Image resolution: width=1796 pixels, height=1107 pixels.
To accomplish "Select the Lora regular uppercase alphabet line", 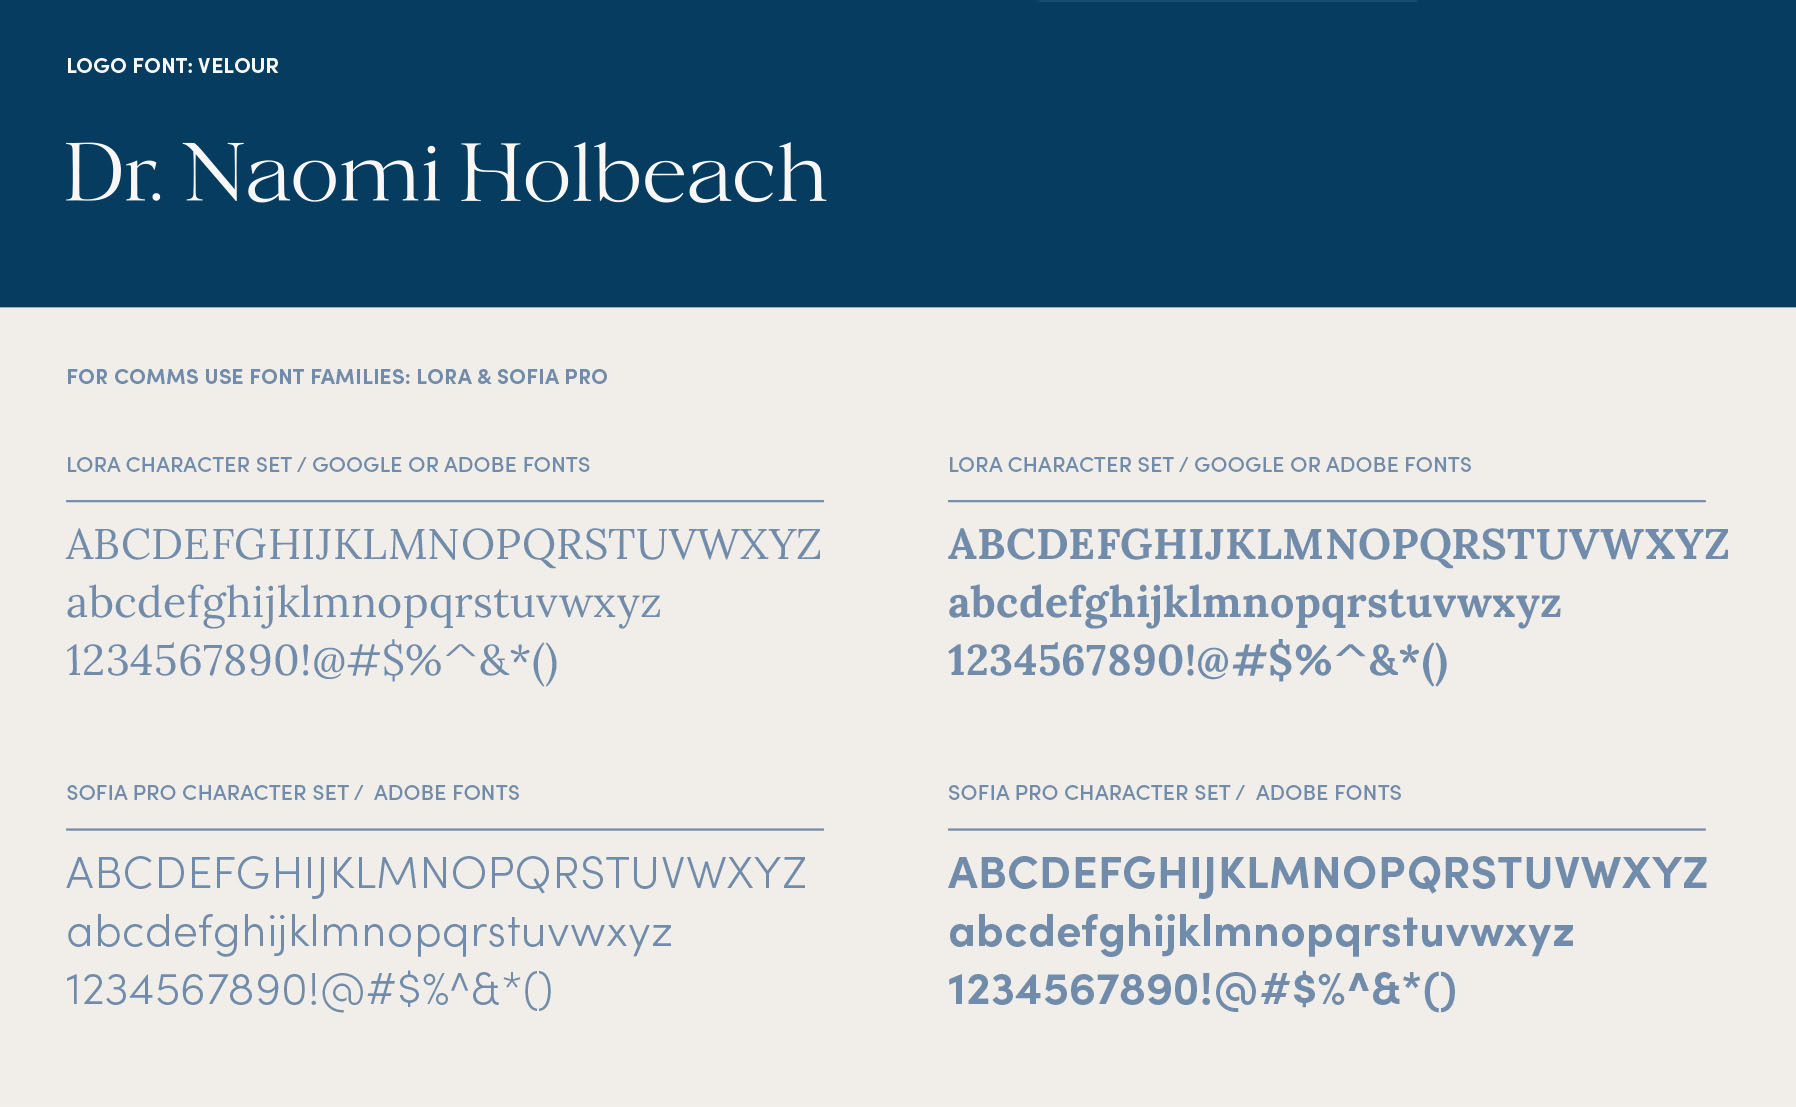I will 444,545.
